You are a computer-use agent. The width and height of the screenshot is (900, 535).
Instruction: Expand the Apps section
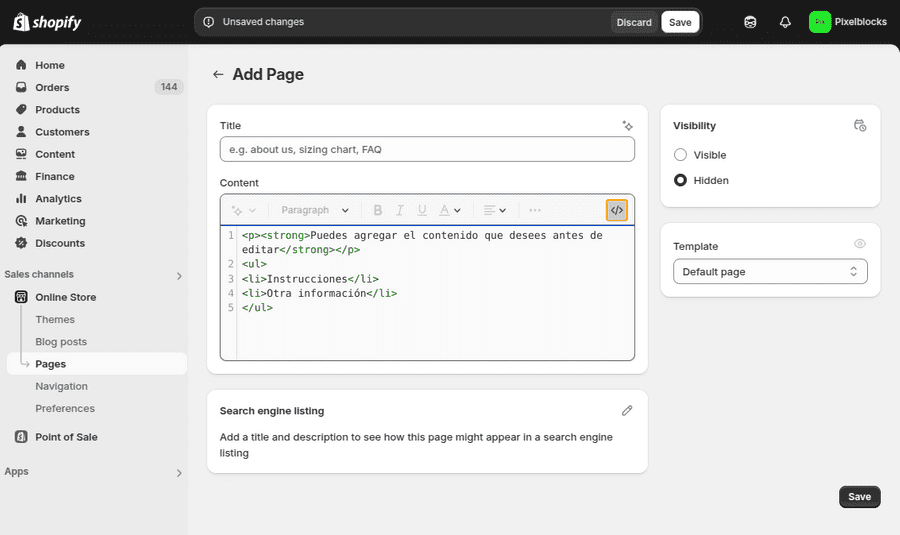(179, 473)
